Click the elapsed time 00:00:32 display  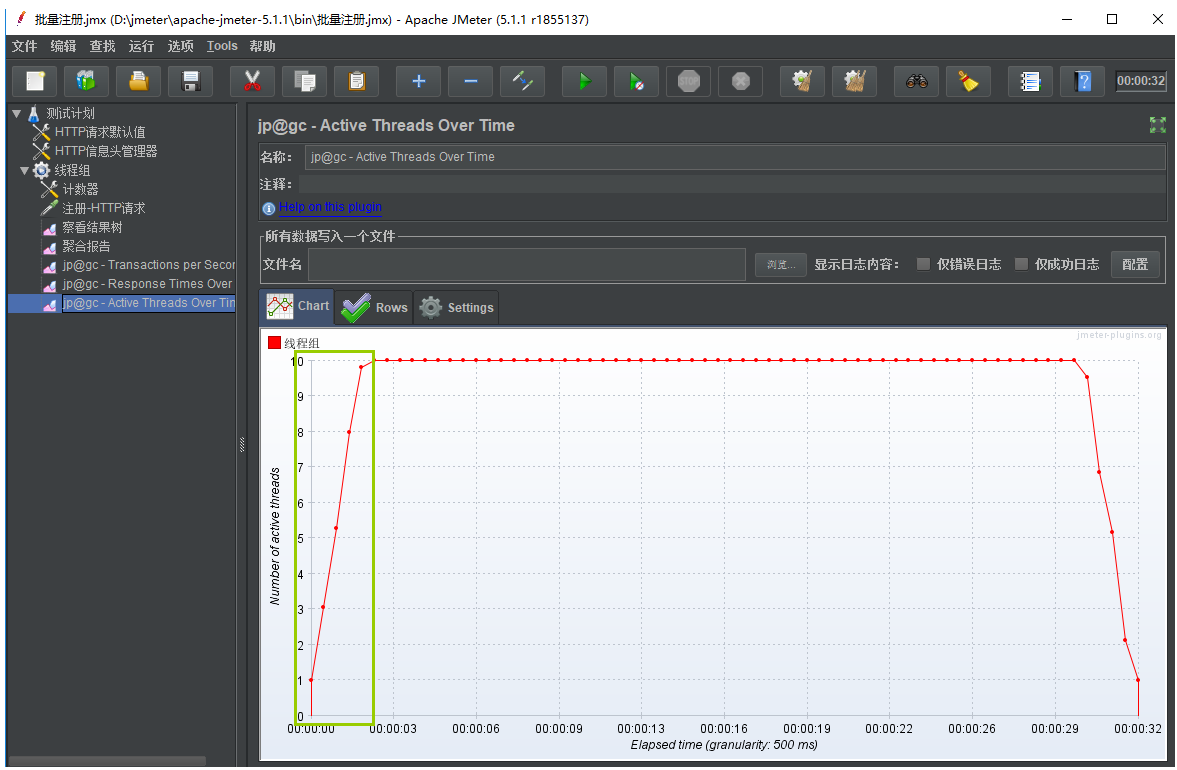tap(1140, 81)
